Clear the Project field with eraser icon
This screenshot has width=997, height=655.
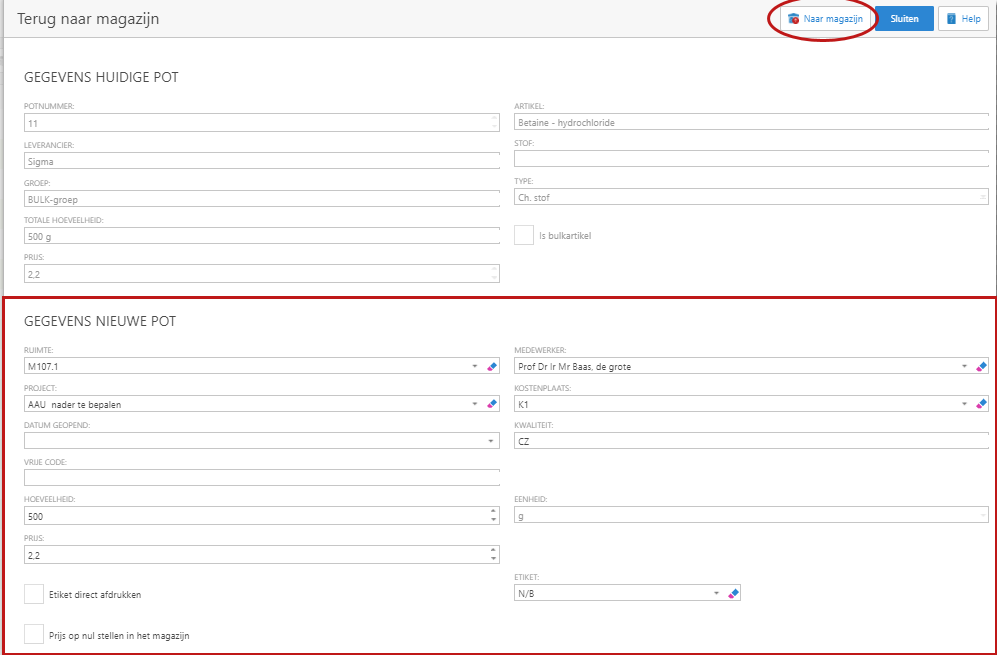pos(491,404)
